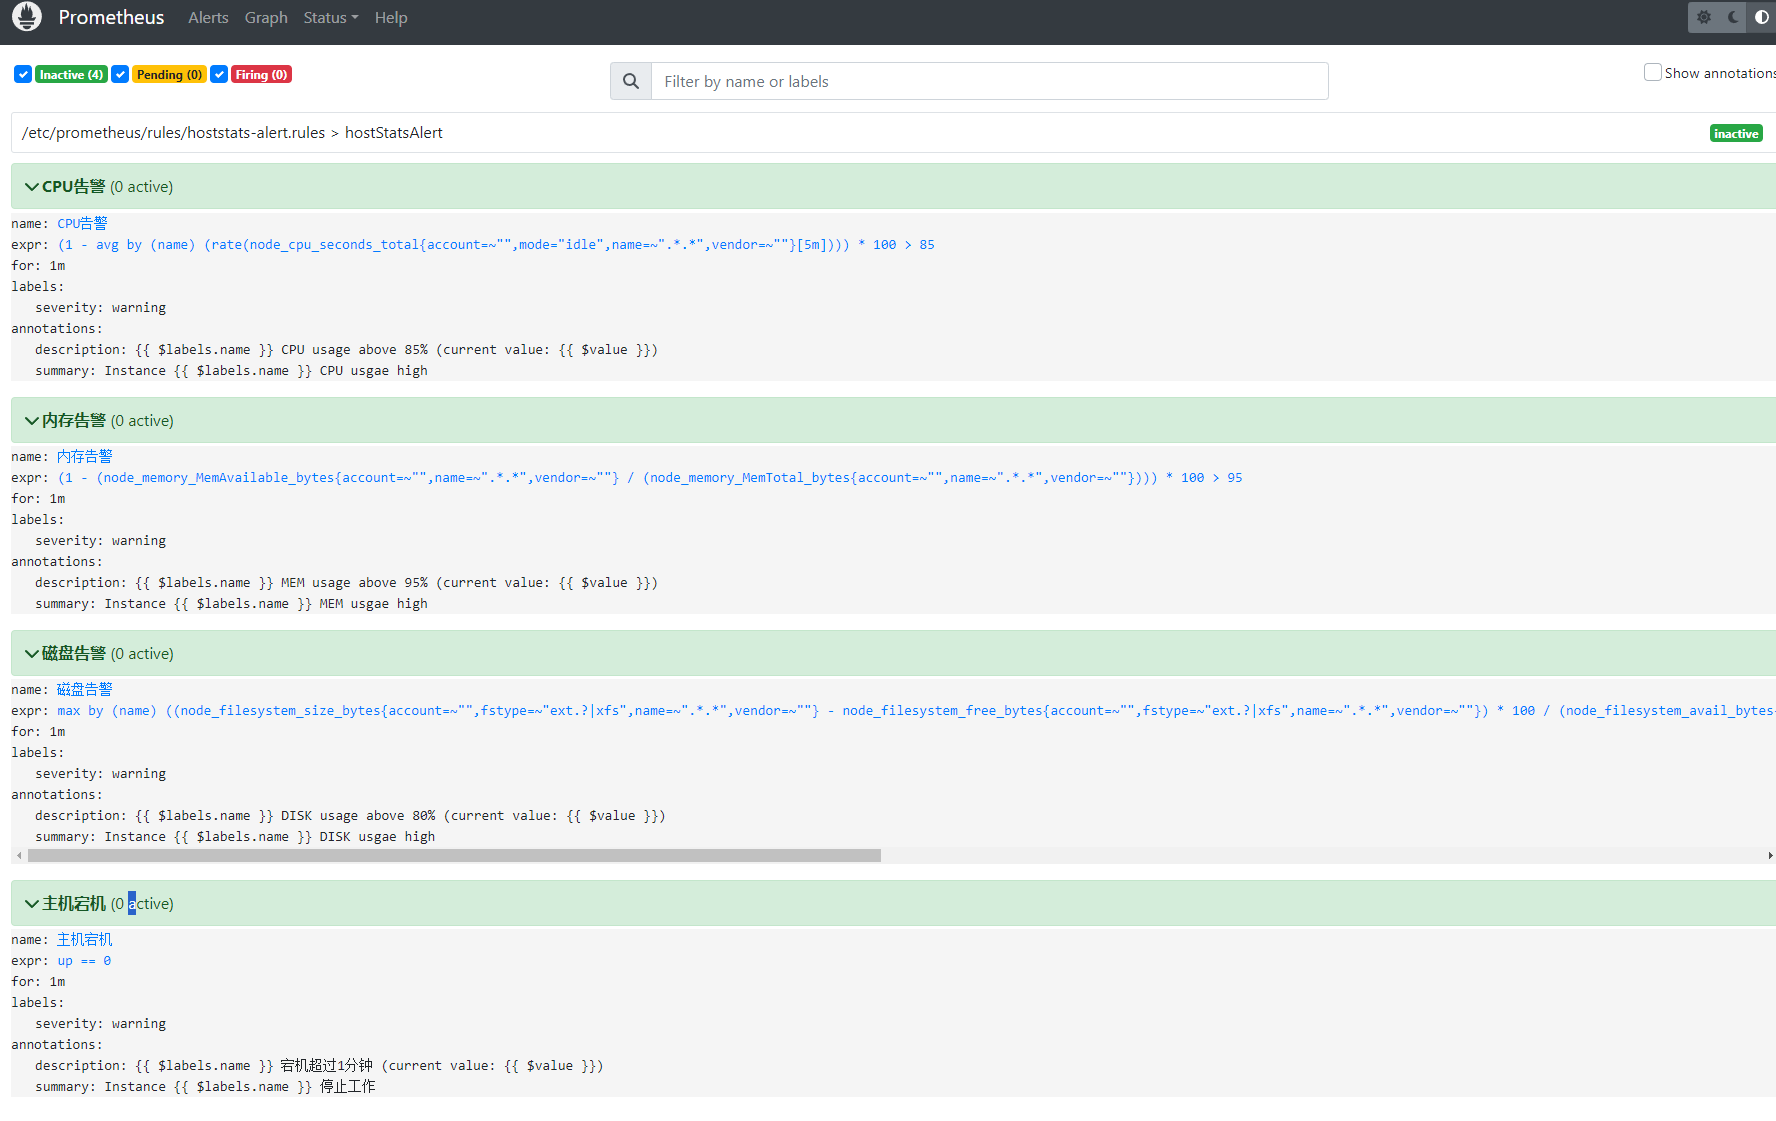Collapse the CPU告警 alert rule
Viewport: 1776px width, 1121px height.
coord(32,187)
